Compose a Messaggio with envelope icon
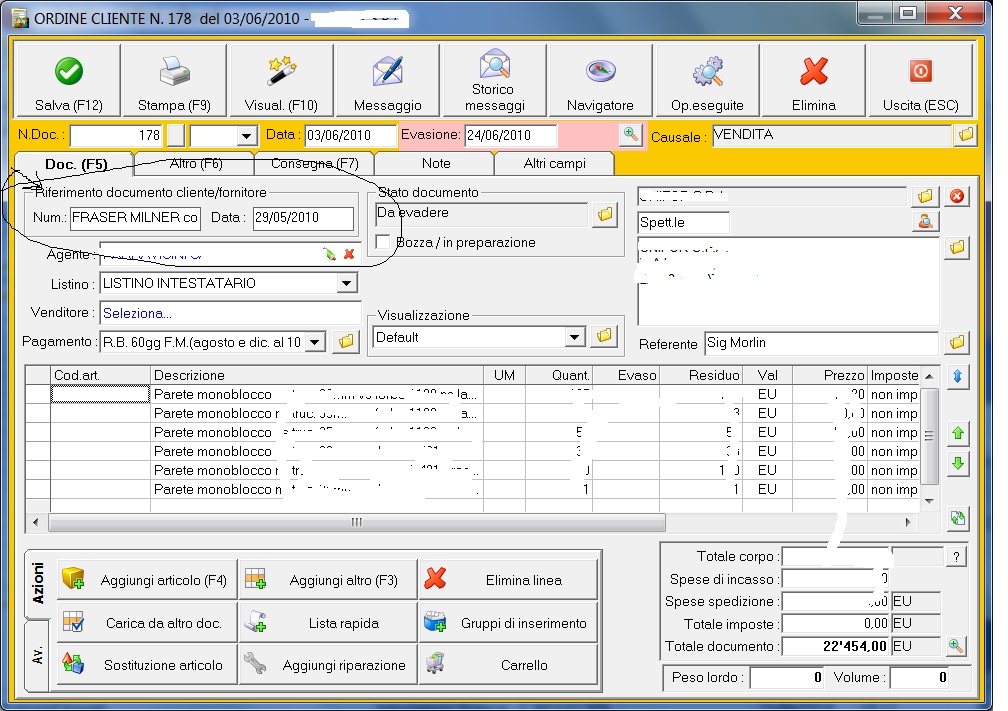 tap(388, 80)
